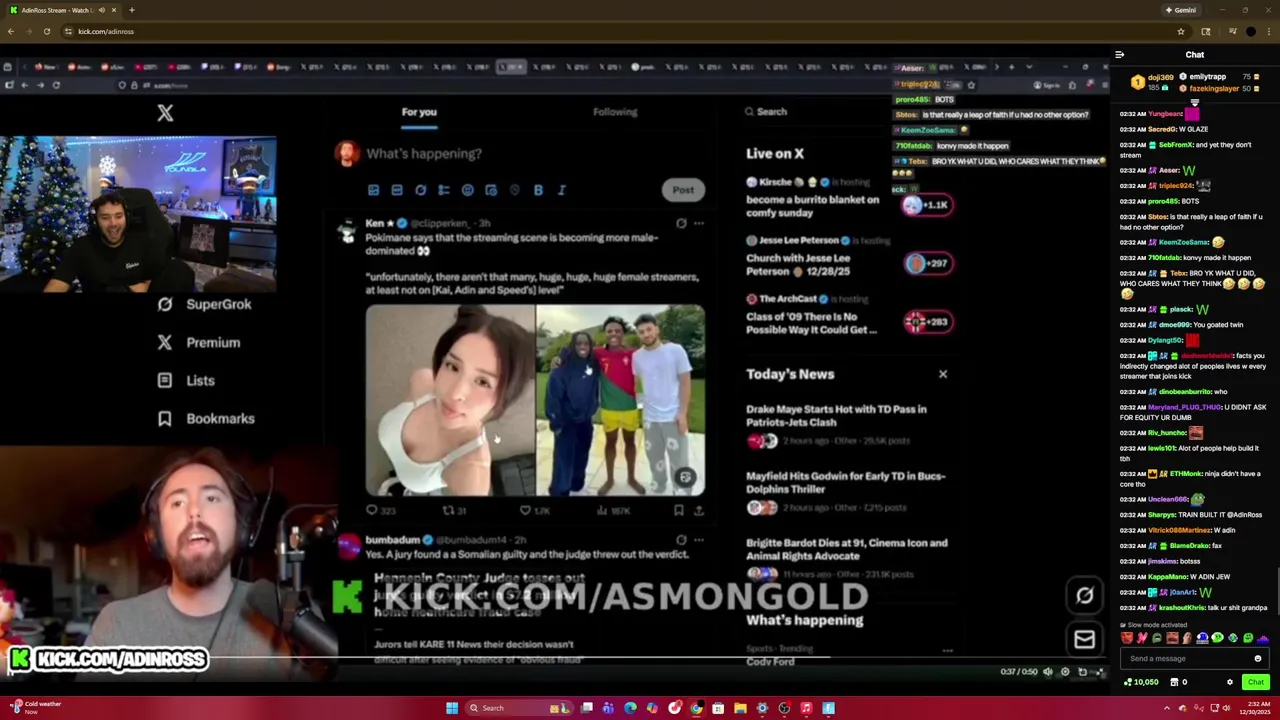Click the Post button

pyautogui.click(x=683, y=190)
